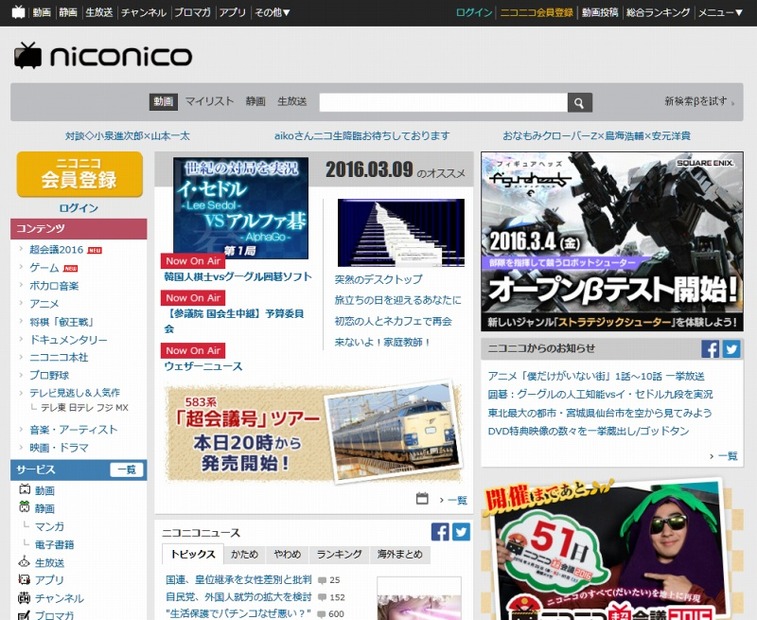Click 新検索βを試す link
The height and width of the screenshot is (620, 757).
699,101
